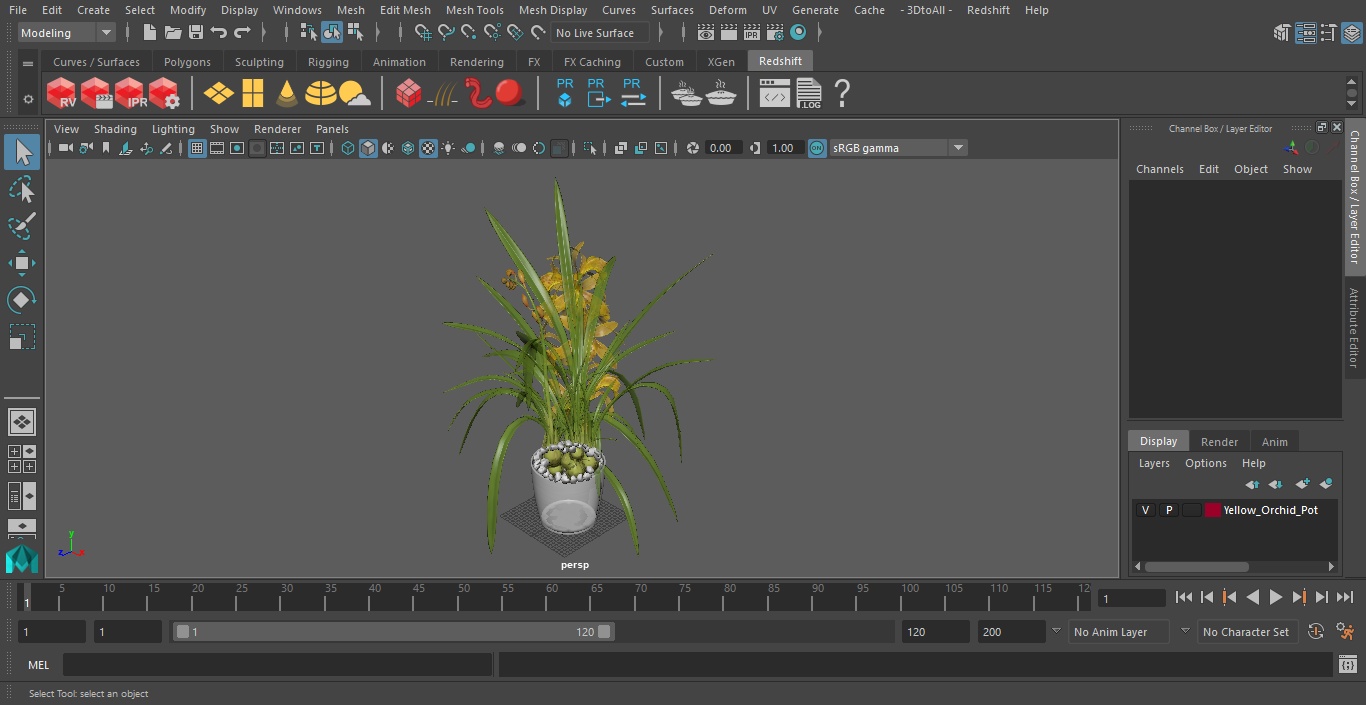The width and height of the screenshot is (1366, 705).
Task: Toggle the viewport grid display icon
Action: point(197,148)
